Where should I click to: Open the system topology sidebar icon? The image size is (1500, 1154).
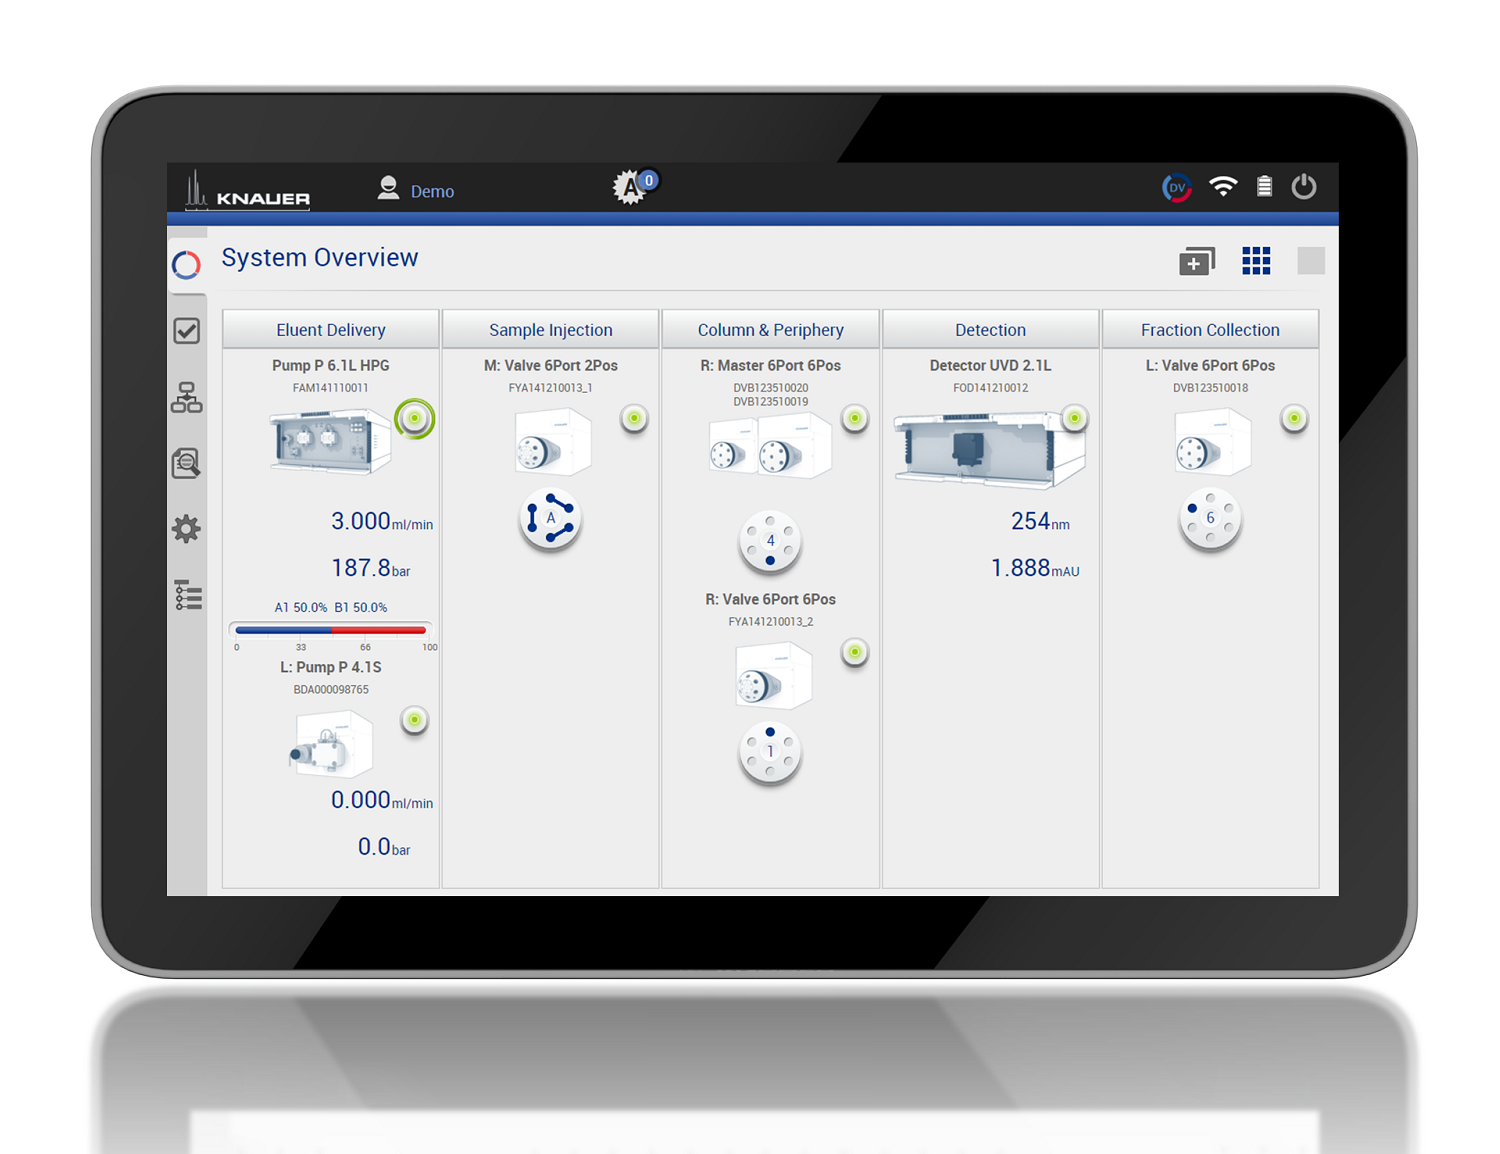coord(187,397)
